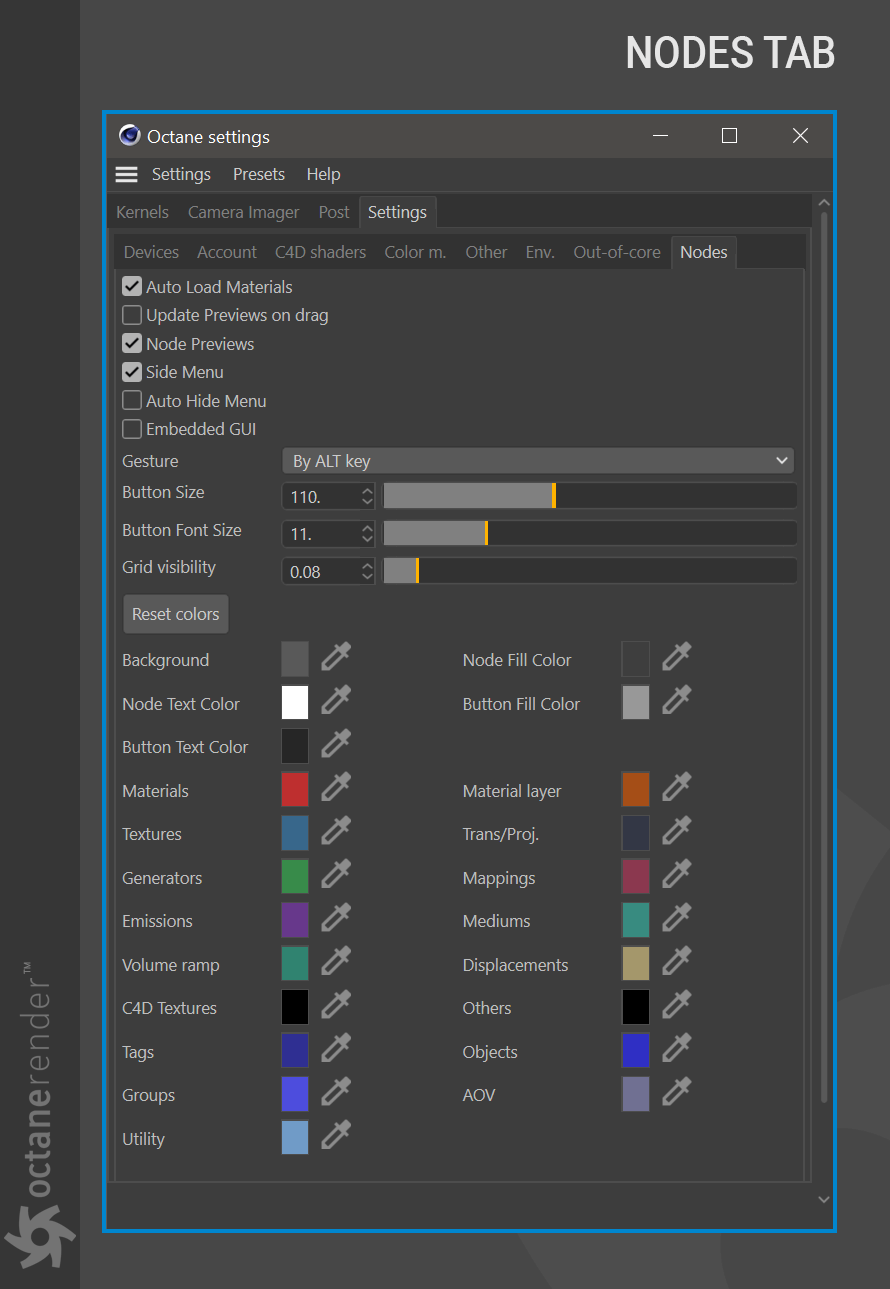
Task: Click the Groups eyedropper icon
Action: (336, 1092)
